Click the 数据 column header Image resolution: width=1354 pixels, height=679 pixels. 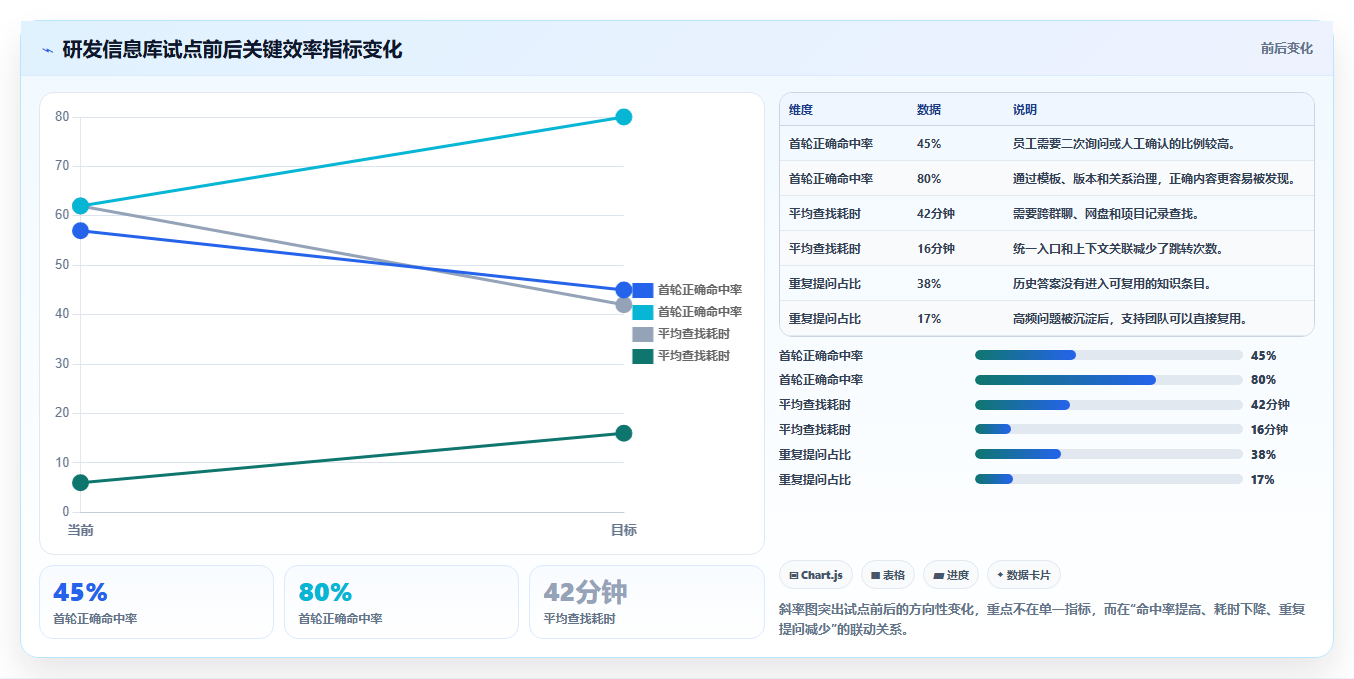coord(929,110)
